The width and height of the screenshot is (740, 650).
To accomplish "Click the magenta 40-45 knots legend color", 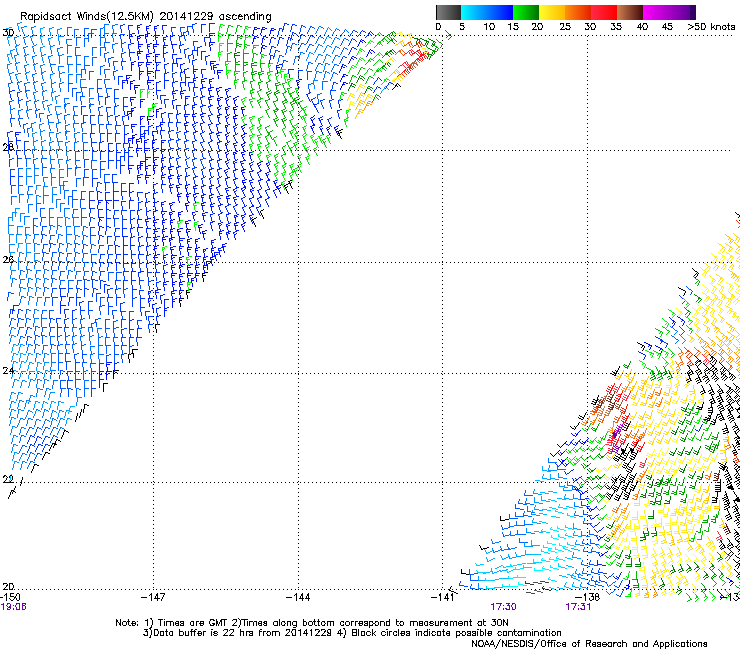I will pyautogui.click(x=656, y=12).
